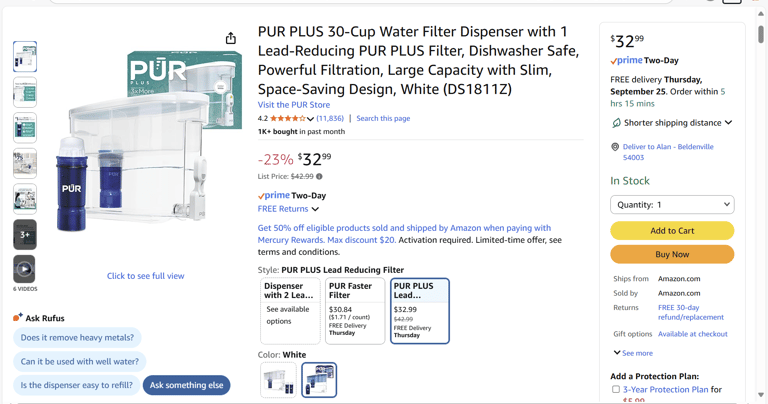This screenshot has width=768, height=404.
Task: Expand the Shorter shipping distance section
Action: pos(672,123)
